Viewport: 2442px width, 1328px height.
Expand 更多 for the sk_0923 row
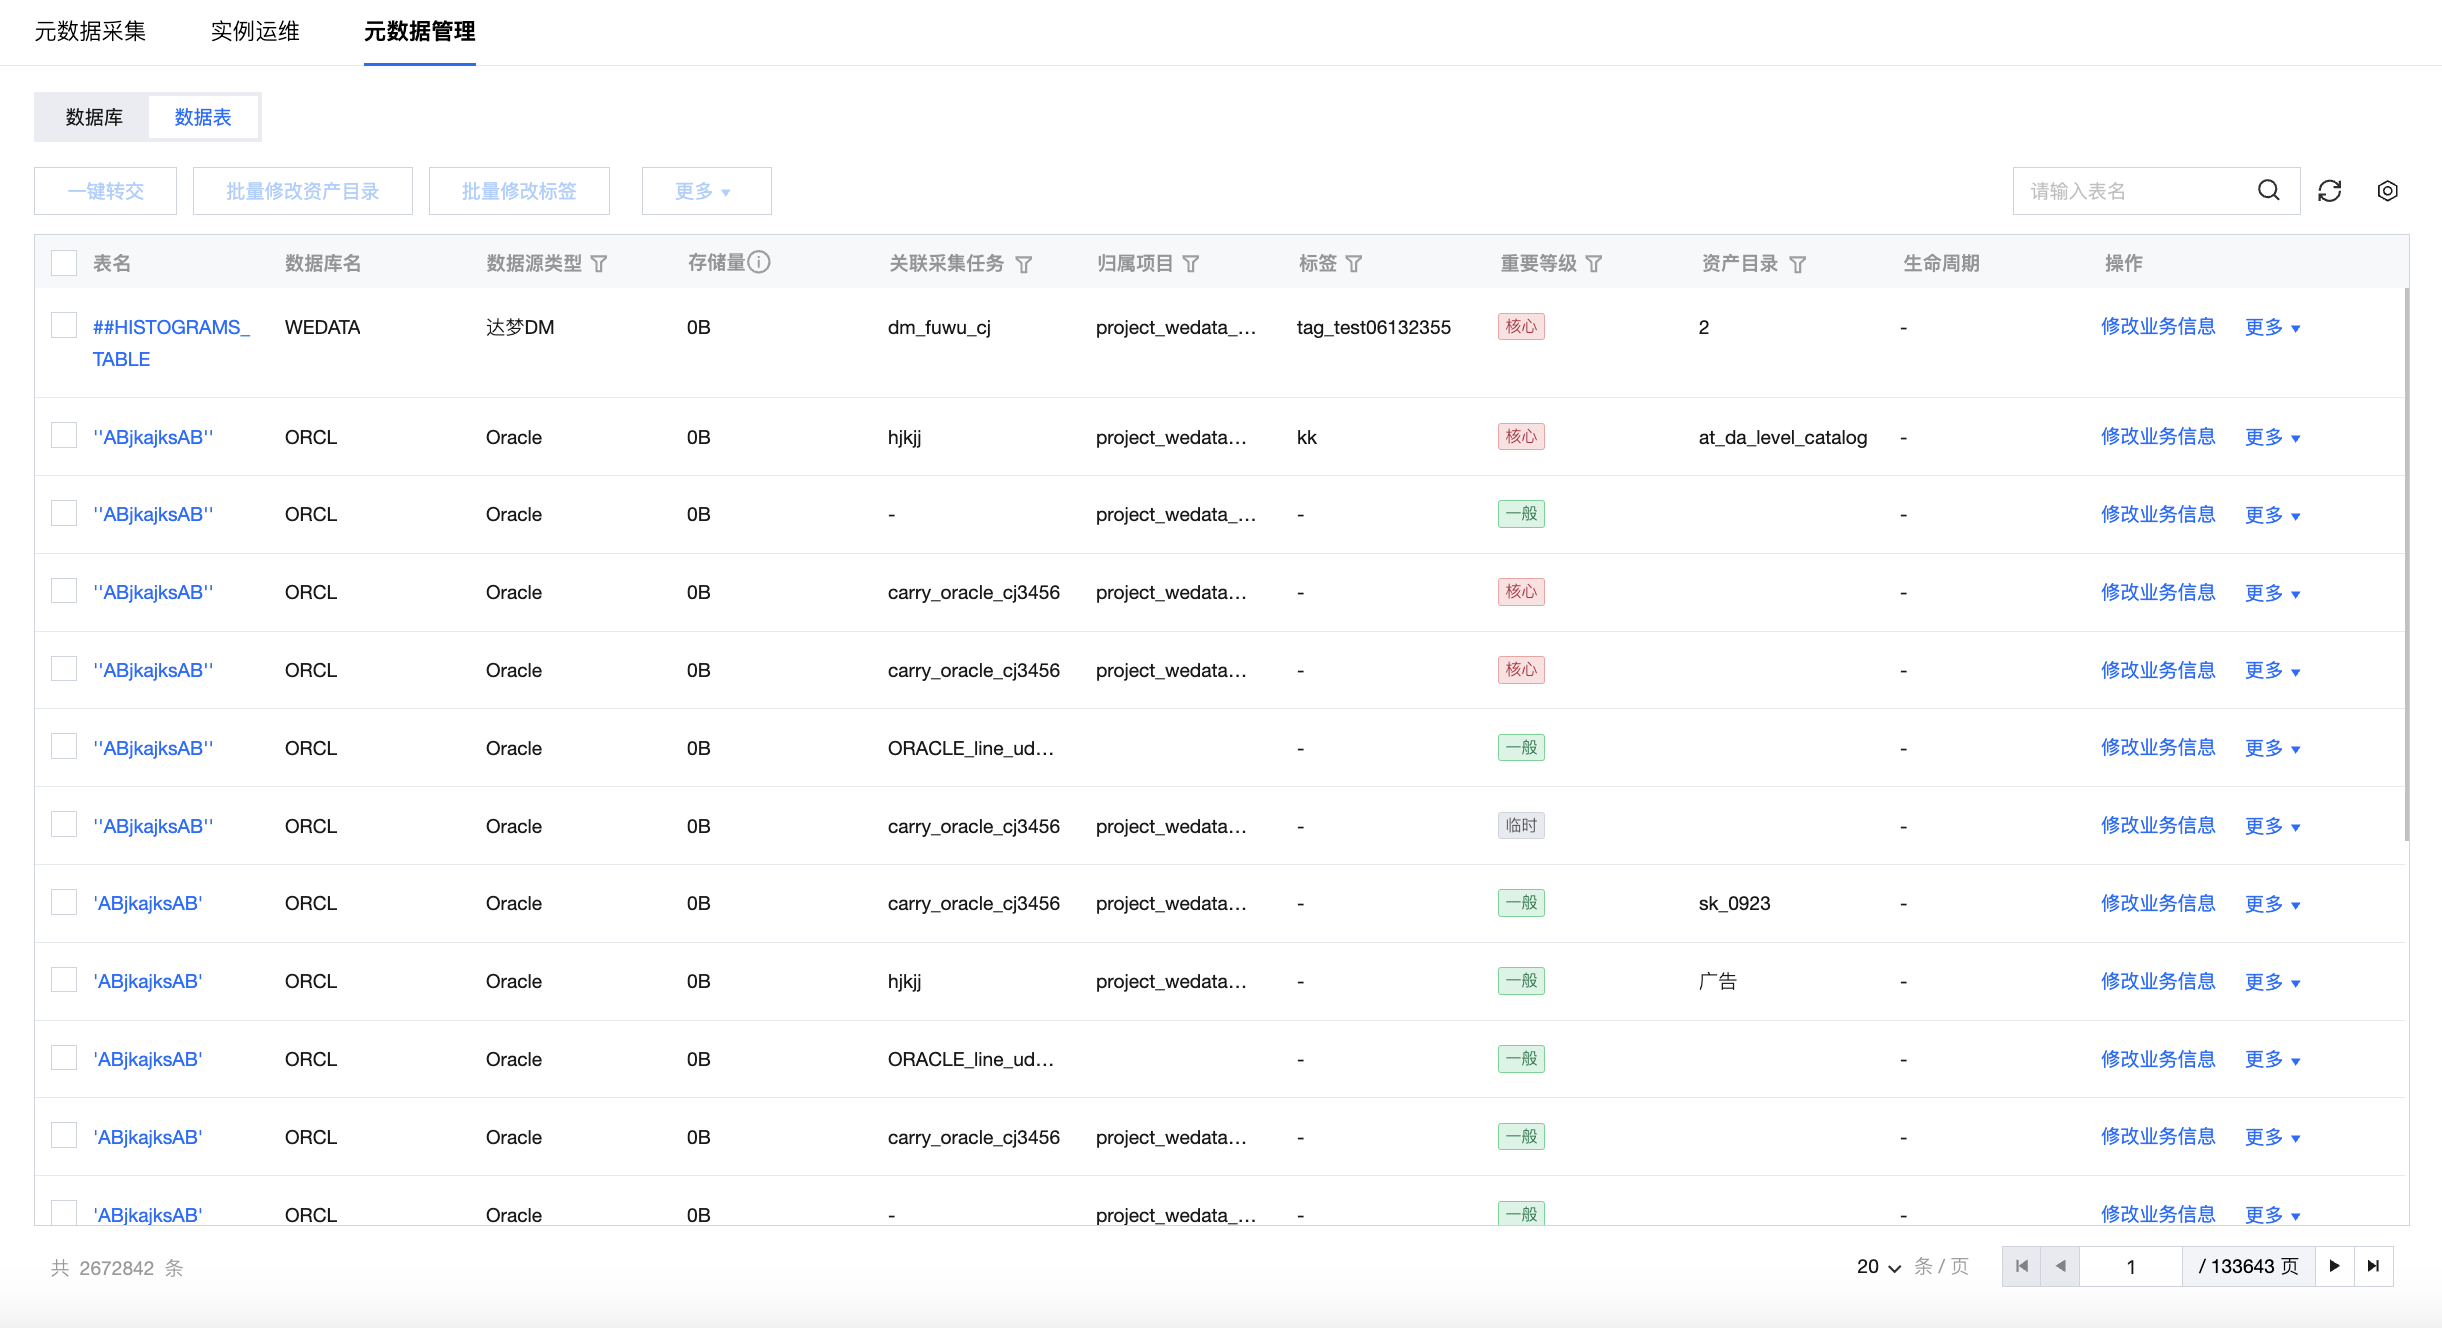[x=2271, y=904]
